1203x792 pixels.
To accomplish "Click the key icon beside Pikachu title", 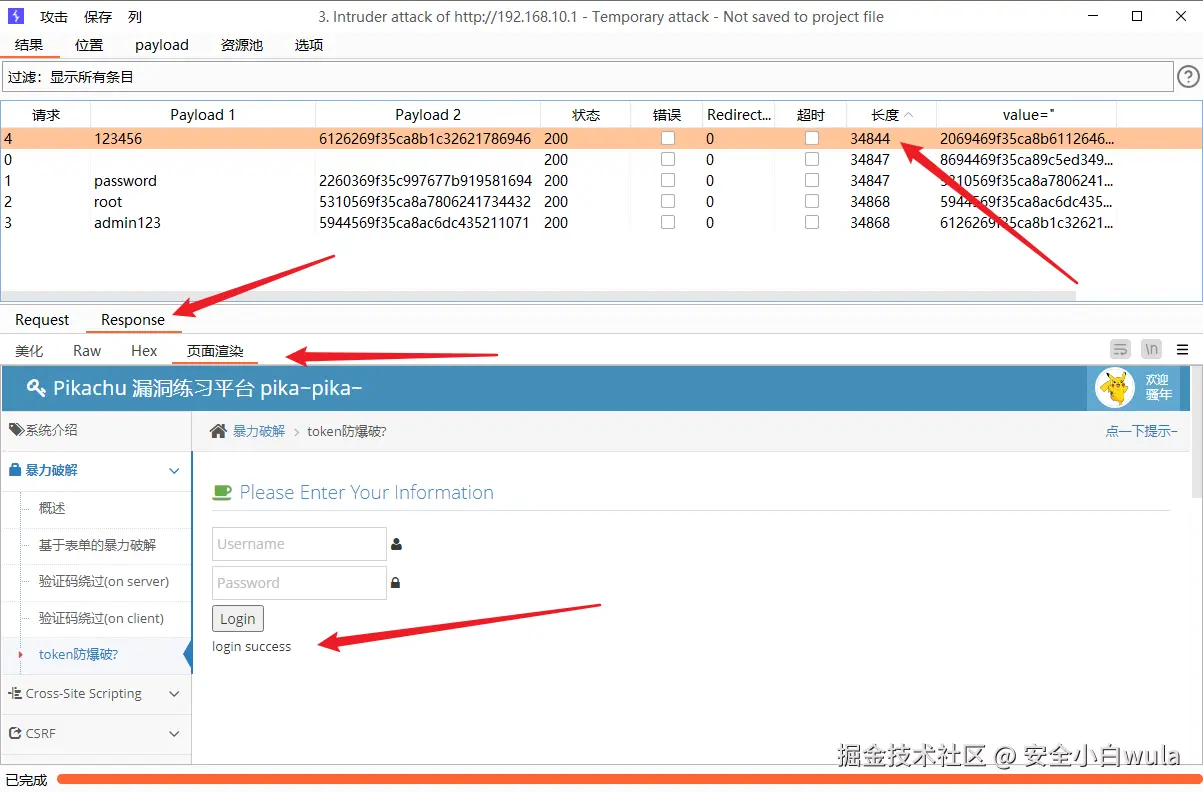I will [x=37, y=388].
